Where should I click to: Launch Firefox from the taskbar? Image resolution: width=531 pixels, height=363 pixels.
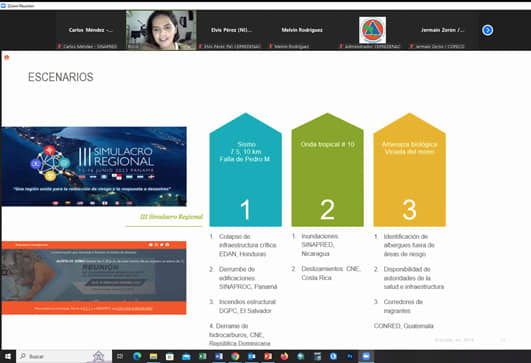284,356
